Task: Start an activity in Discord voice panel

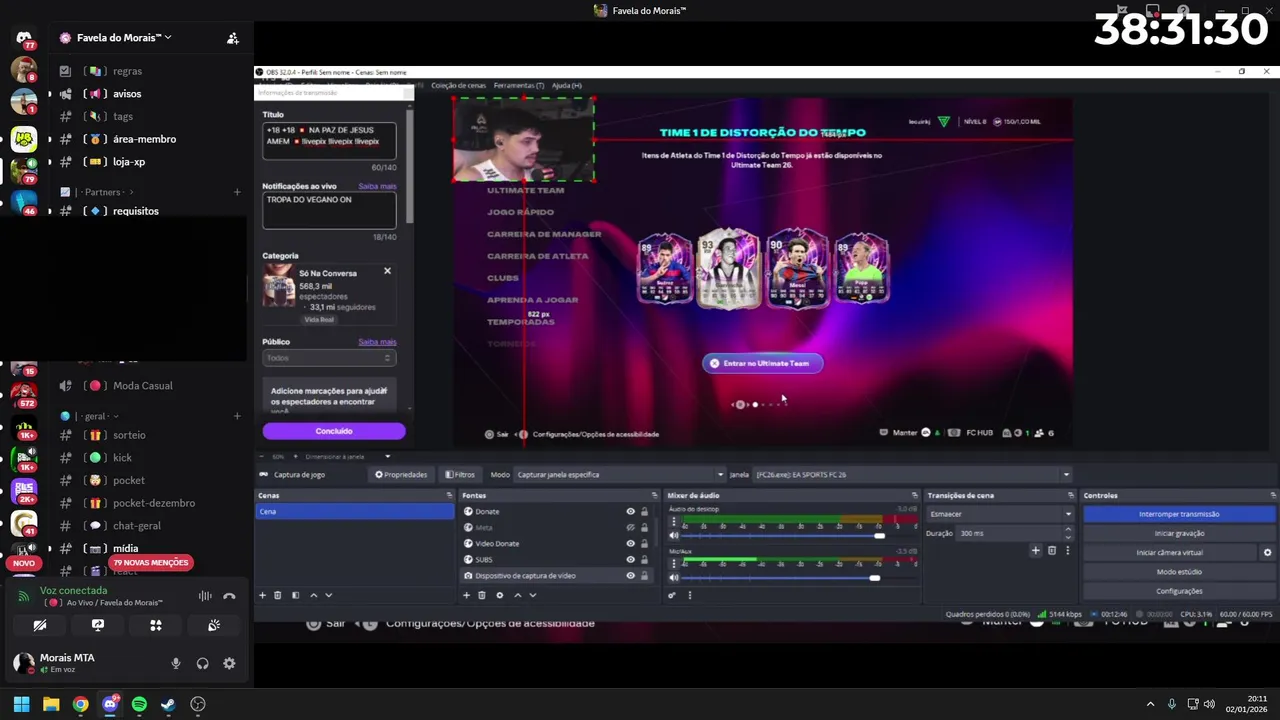Action: [x=156, y=625]
